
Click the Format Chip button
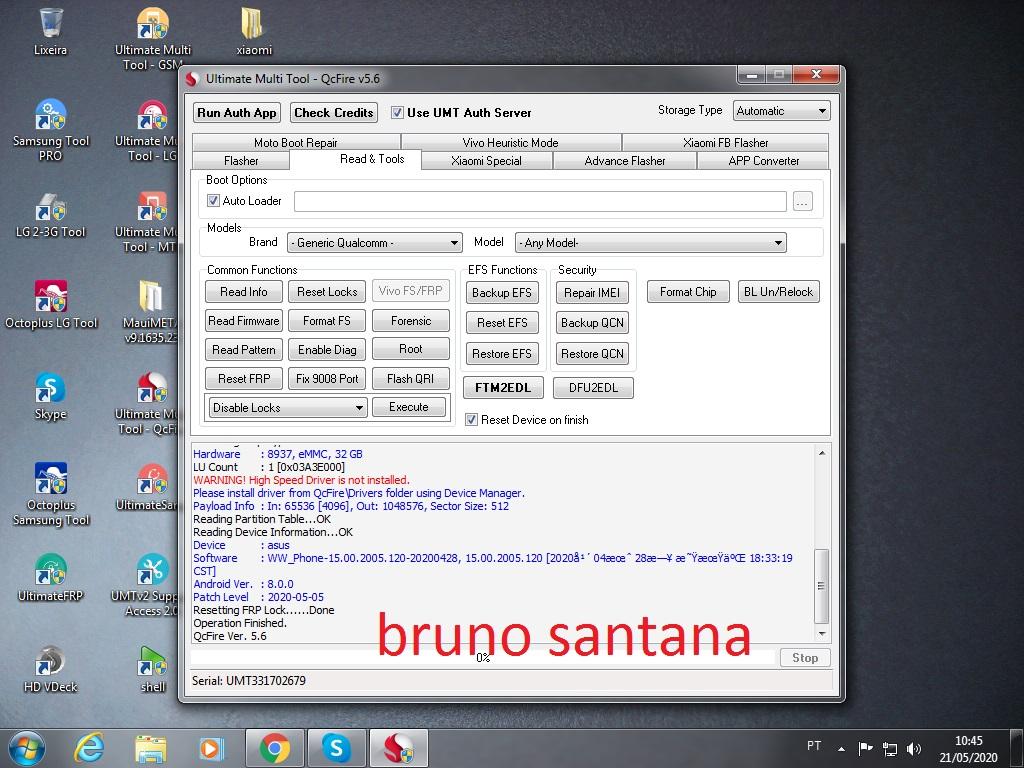point(688,292)
